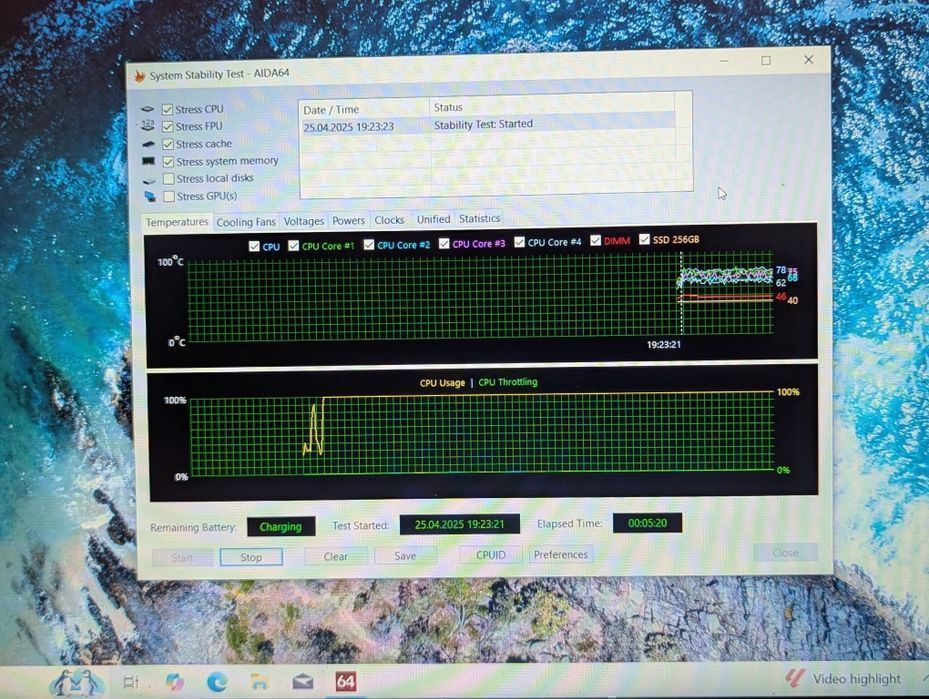
Task: Switch to the Temperatures tab
Action: tap(177, 222)
